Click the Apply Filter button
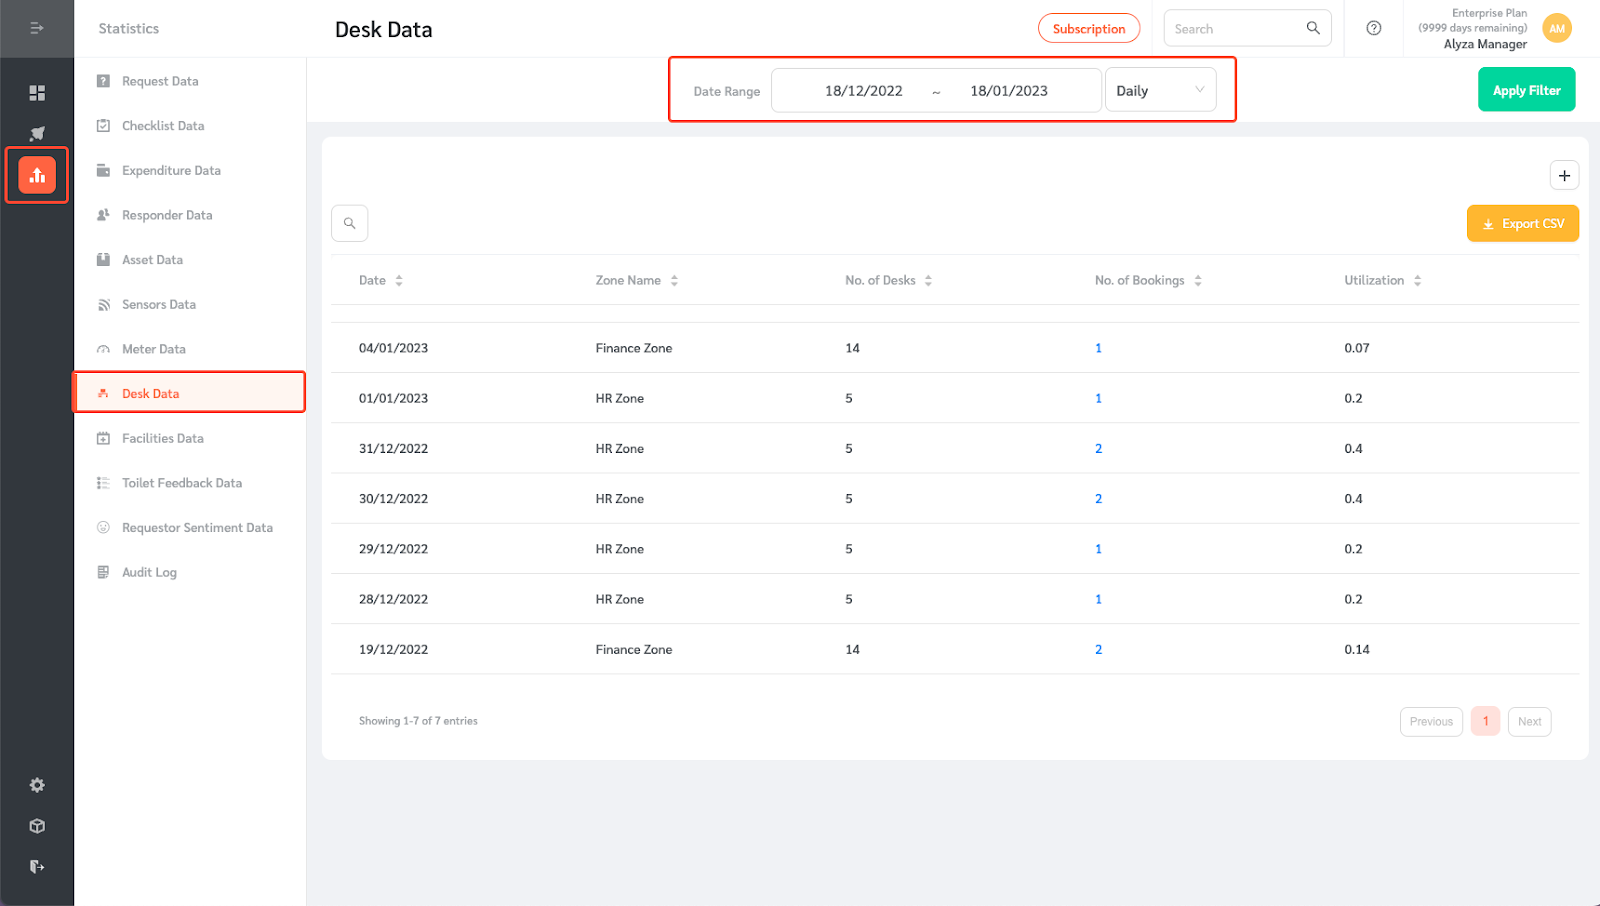1600x906 pixels. pos(1526,89)
